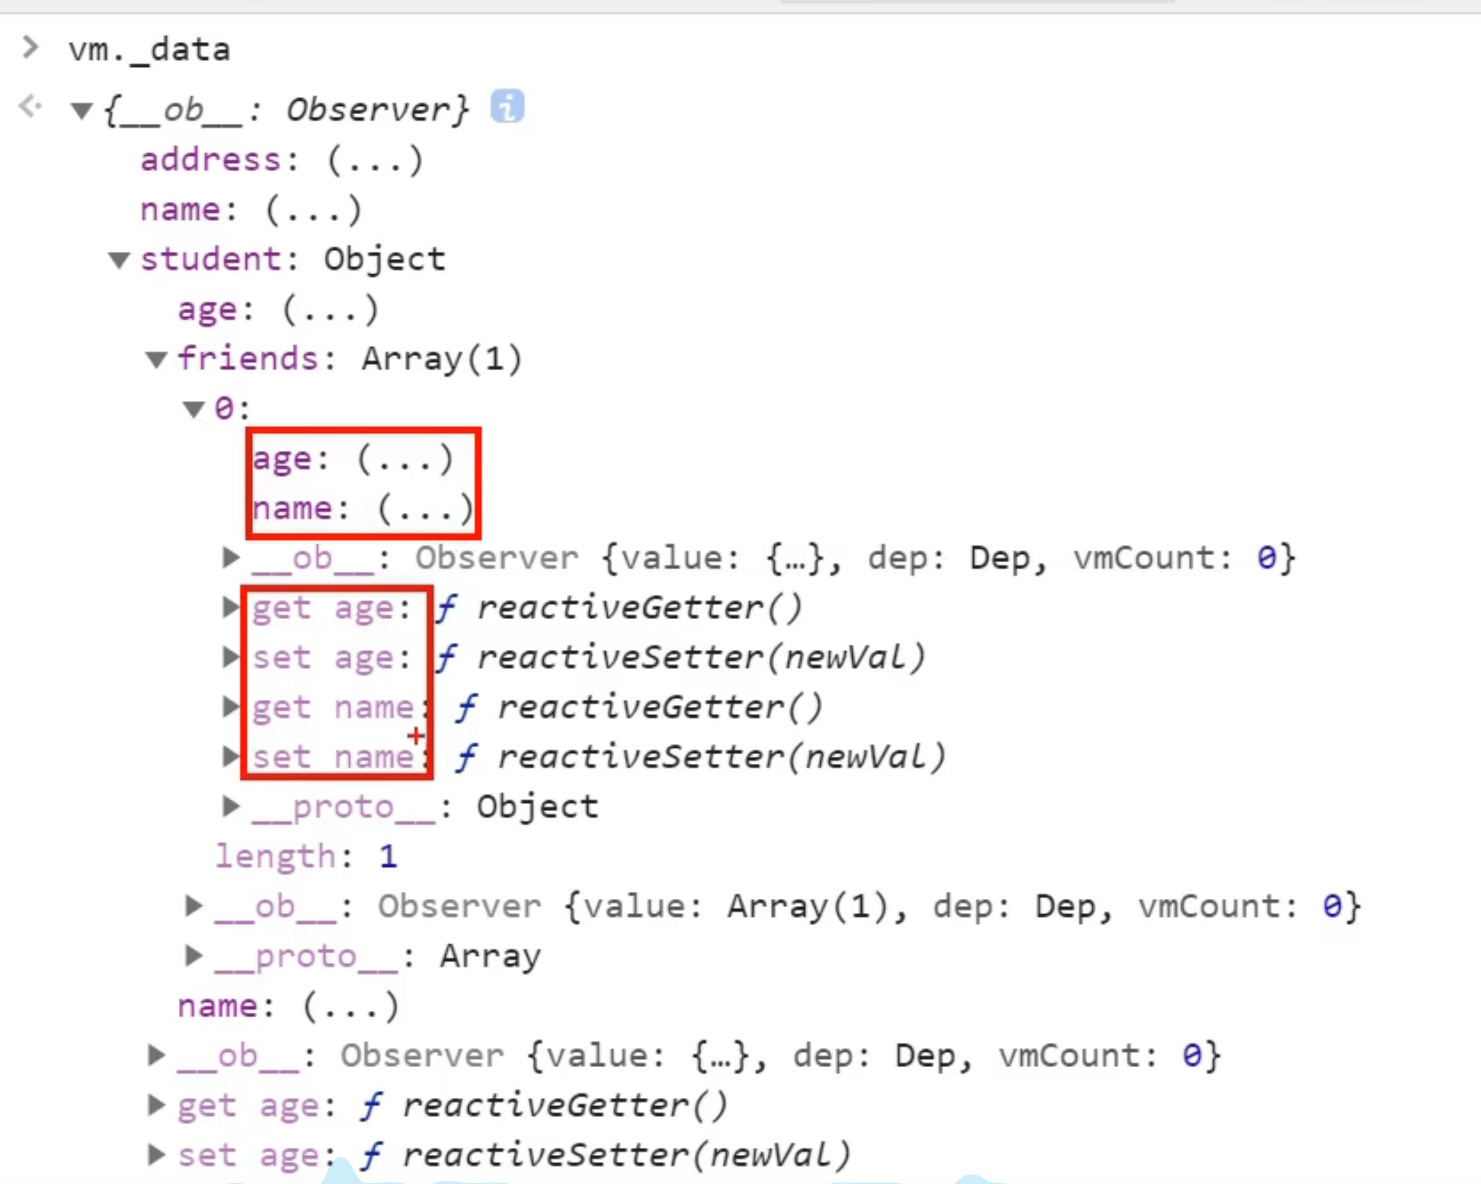Screen dimensions: 1481x1184
Task: Reveal age (...) inside friends item 0
Action: [405, 459]
